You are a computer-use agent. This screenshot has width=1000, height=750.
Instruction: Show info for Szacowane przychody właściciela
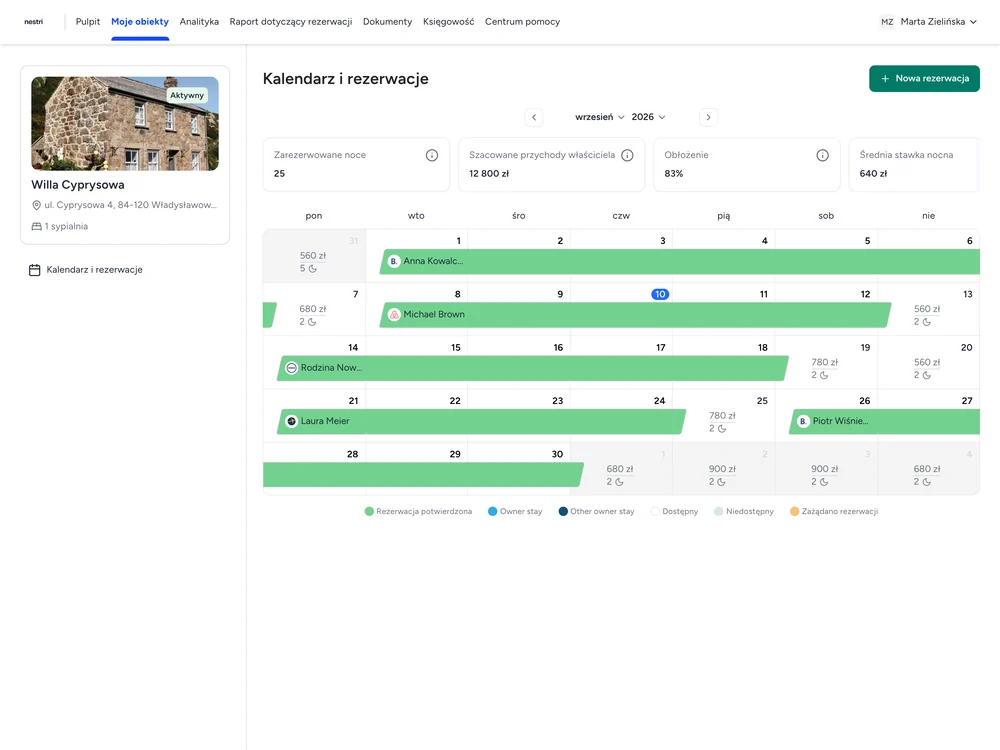tap(627, 155)
